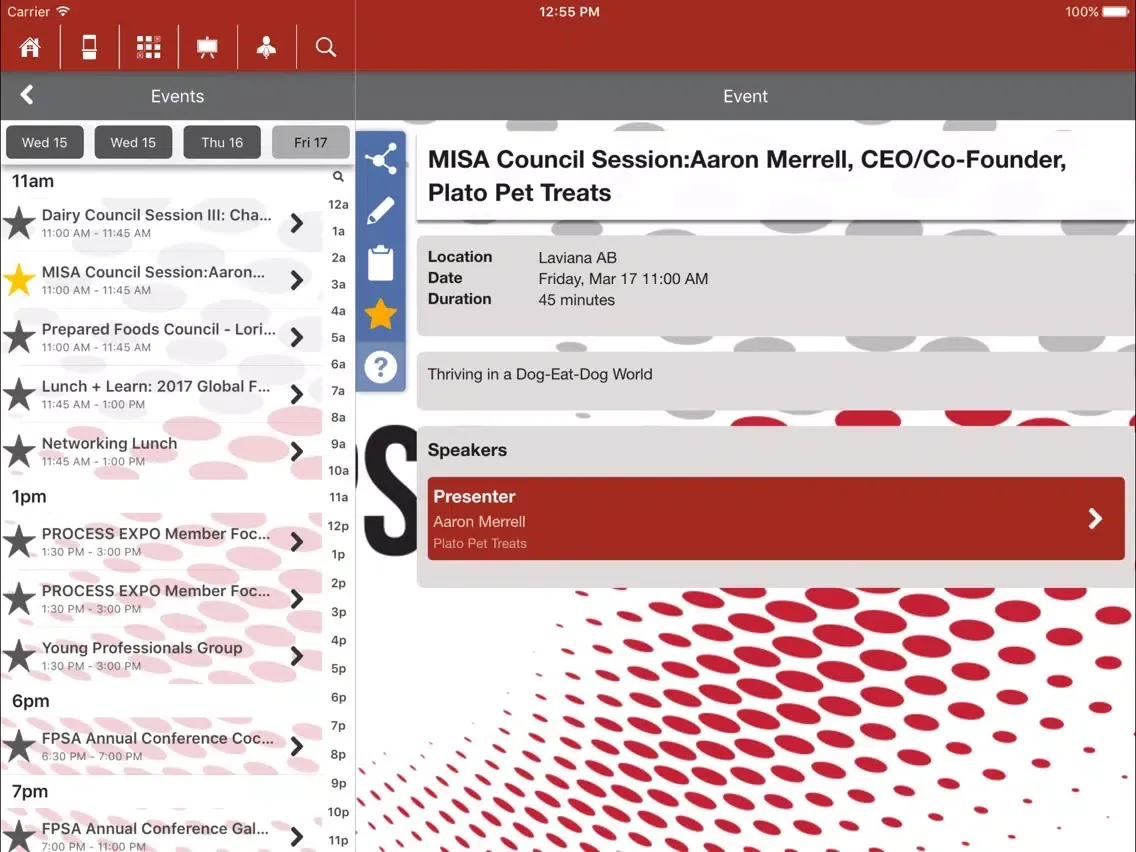Go back using the Events back arrow

pyautogui.click(x=28, y=95)
